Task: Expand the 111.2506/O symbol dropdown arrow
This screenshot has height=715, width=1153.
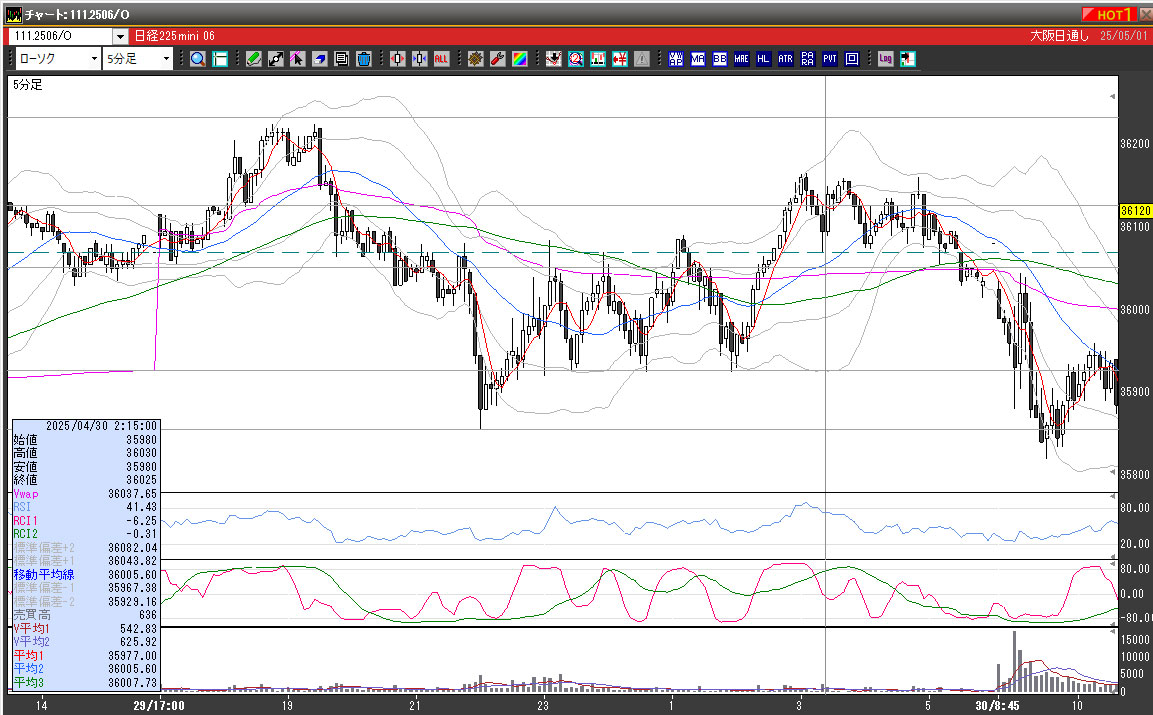Action: click(121, 36)
